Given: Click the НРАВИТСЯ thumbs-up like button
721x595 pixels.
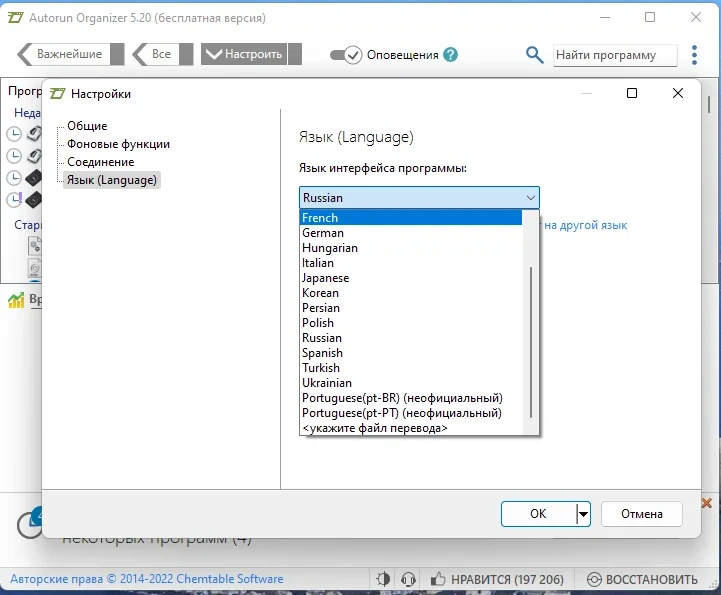Looking at the screenshot, I should point(497,579).
